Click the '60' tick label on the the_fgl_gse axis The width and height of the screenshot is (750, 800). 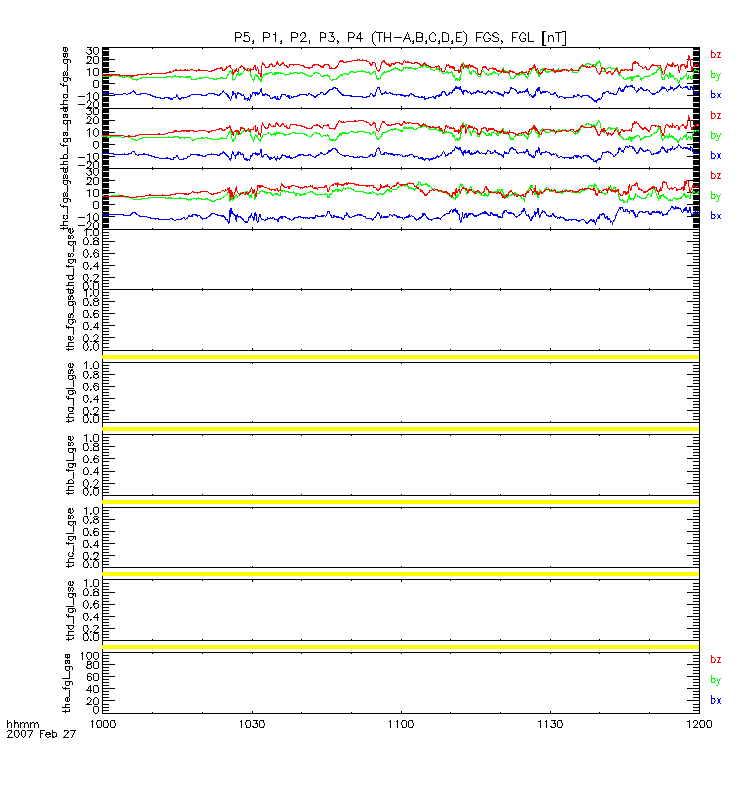pos(93,677)
